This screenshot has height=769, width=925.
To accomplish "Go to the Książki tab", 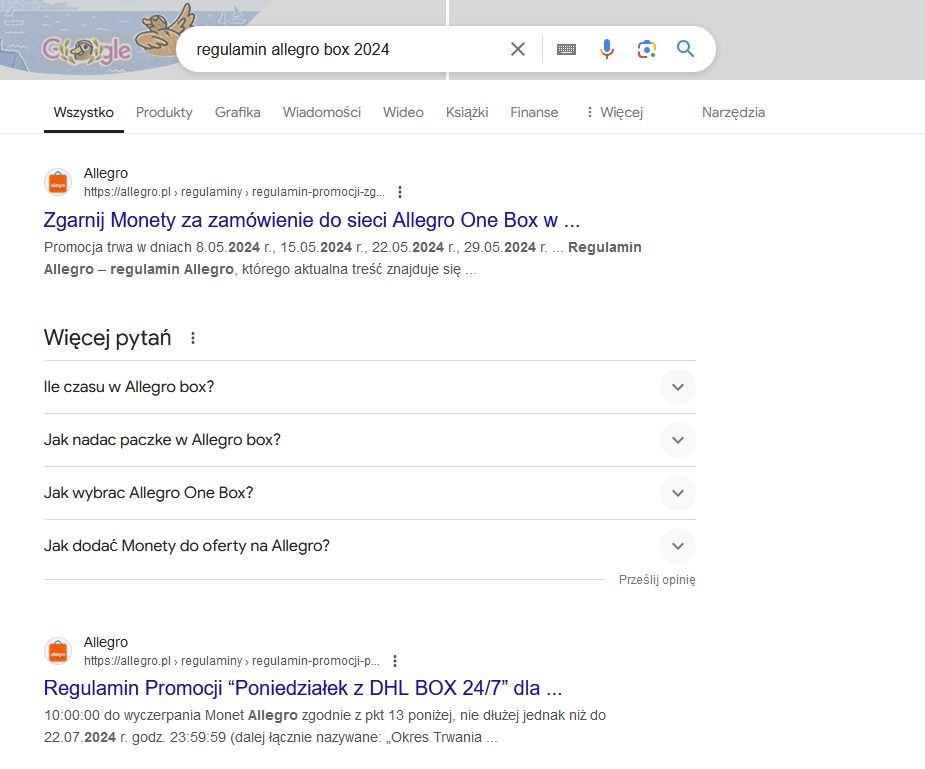I will [x=467, y=112].
